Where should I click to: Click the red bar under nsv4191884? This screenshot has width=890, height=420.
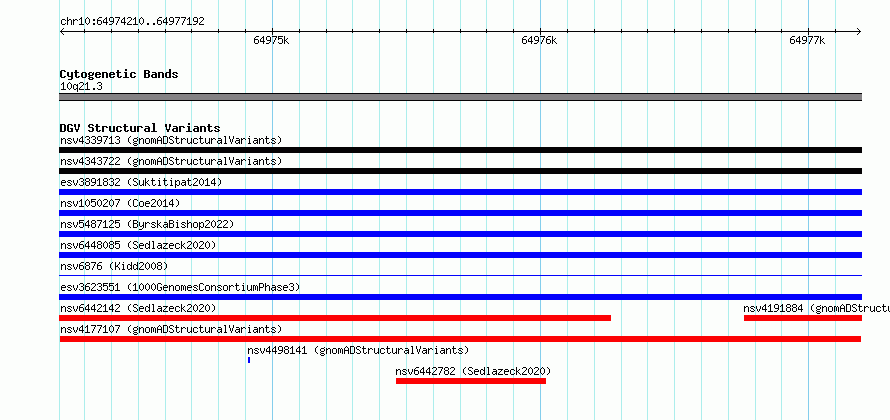click(803, 318)
